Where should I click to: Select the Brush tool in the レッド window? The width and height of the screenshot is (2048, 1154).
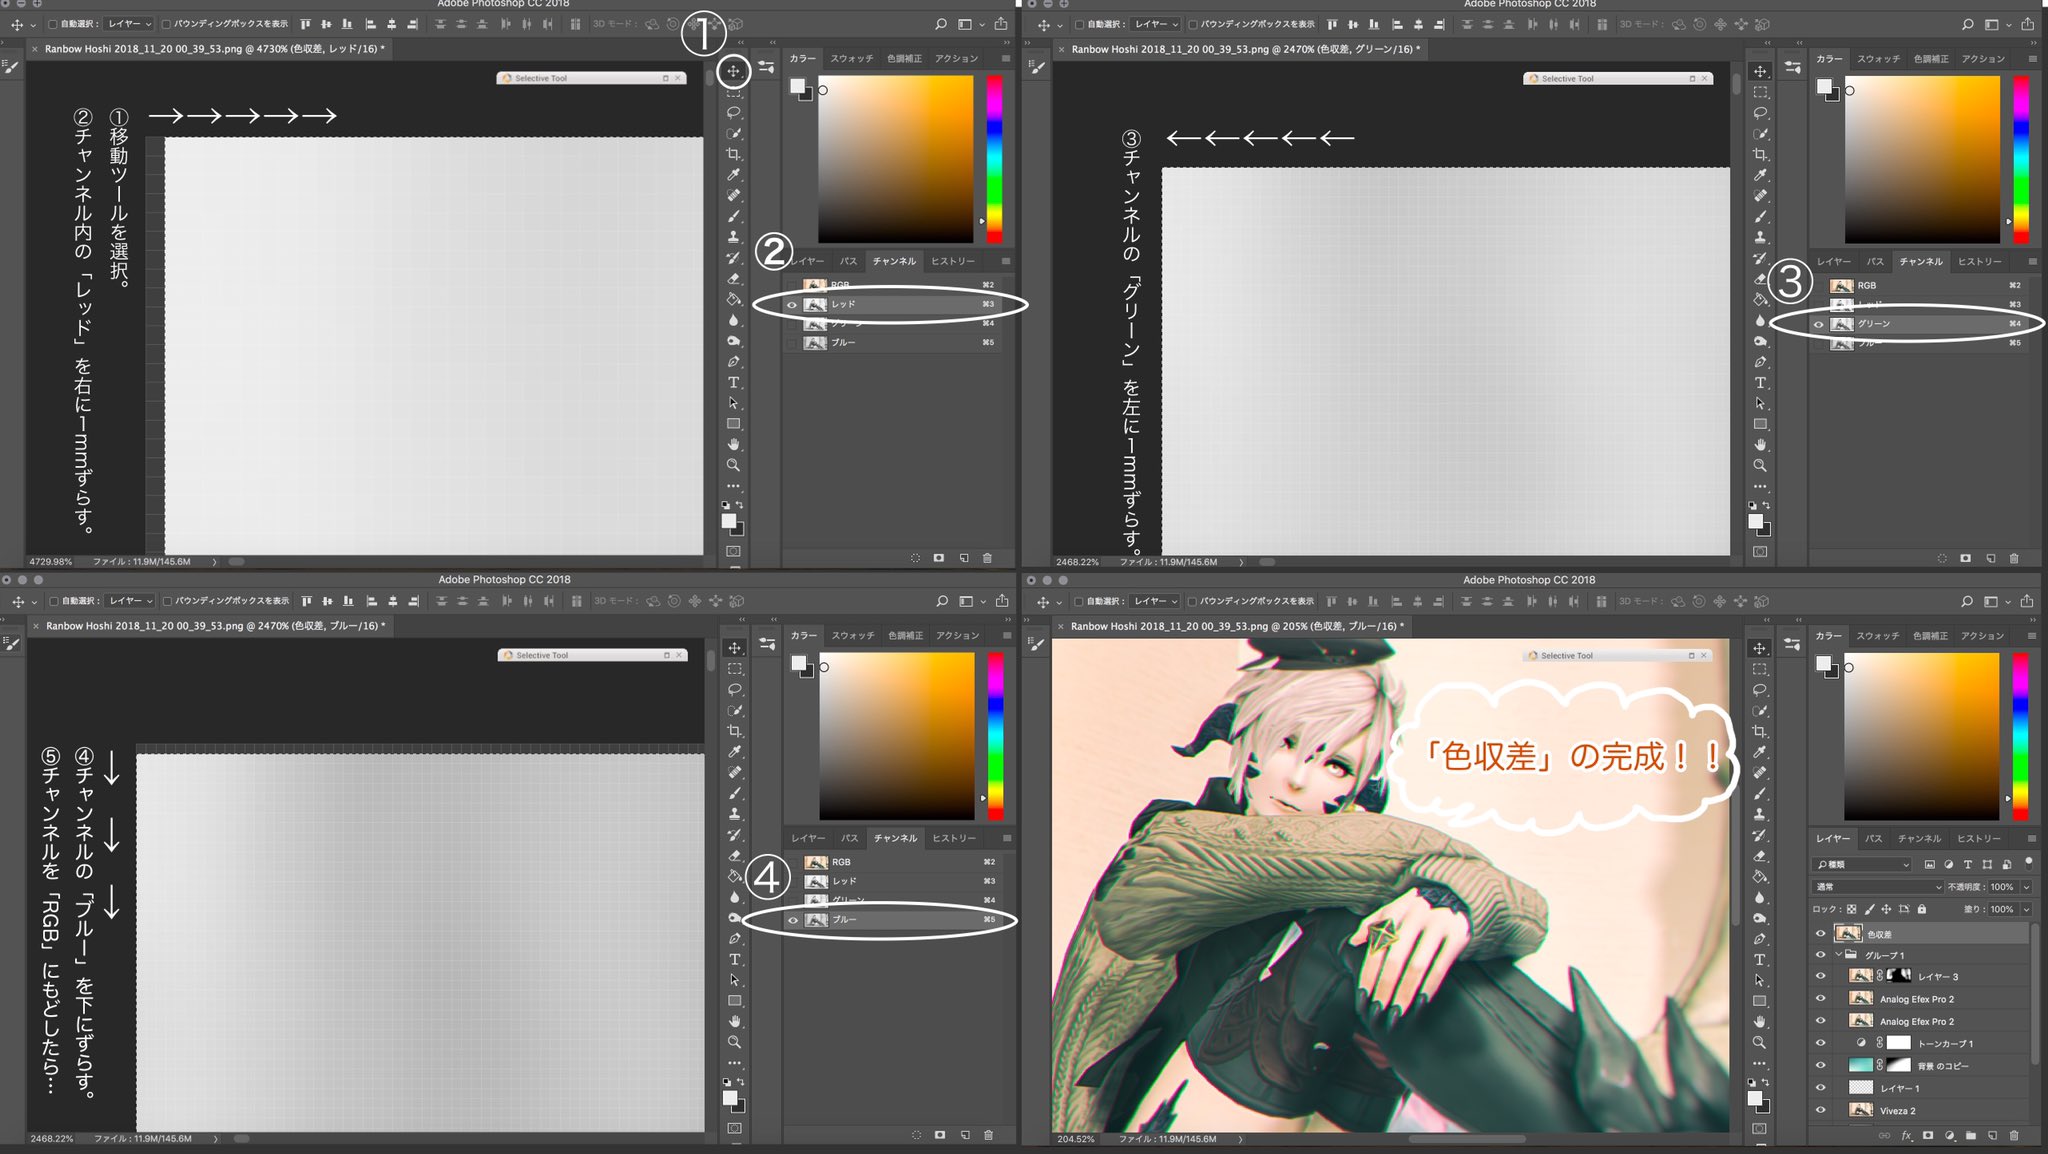pos(733,216)
